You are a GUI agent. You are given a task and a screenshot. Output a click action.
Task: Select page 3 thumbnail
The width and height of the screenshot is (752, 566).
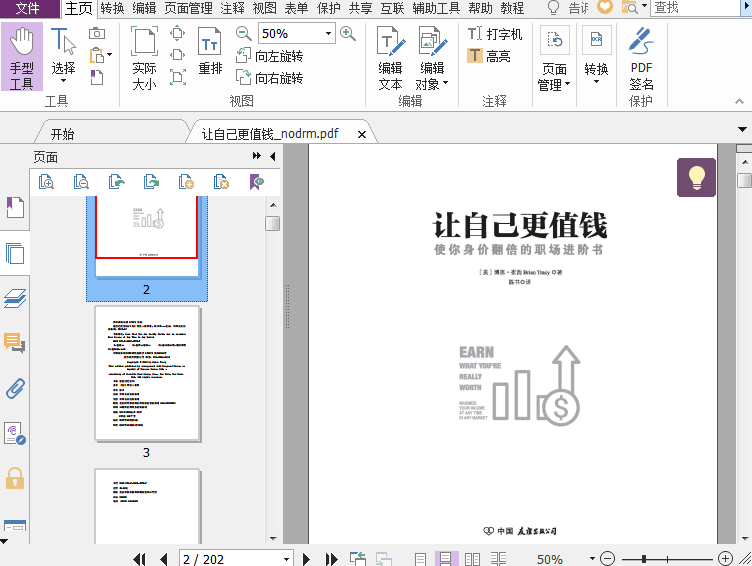147,374
